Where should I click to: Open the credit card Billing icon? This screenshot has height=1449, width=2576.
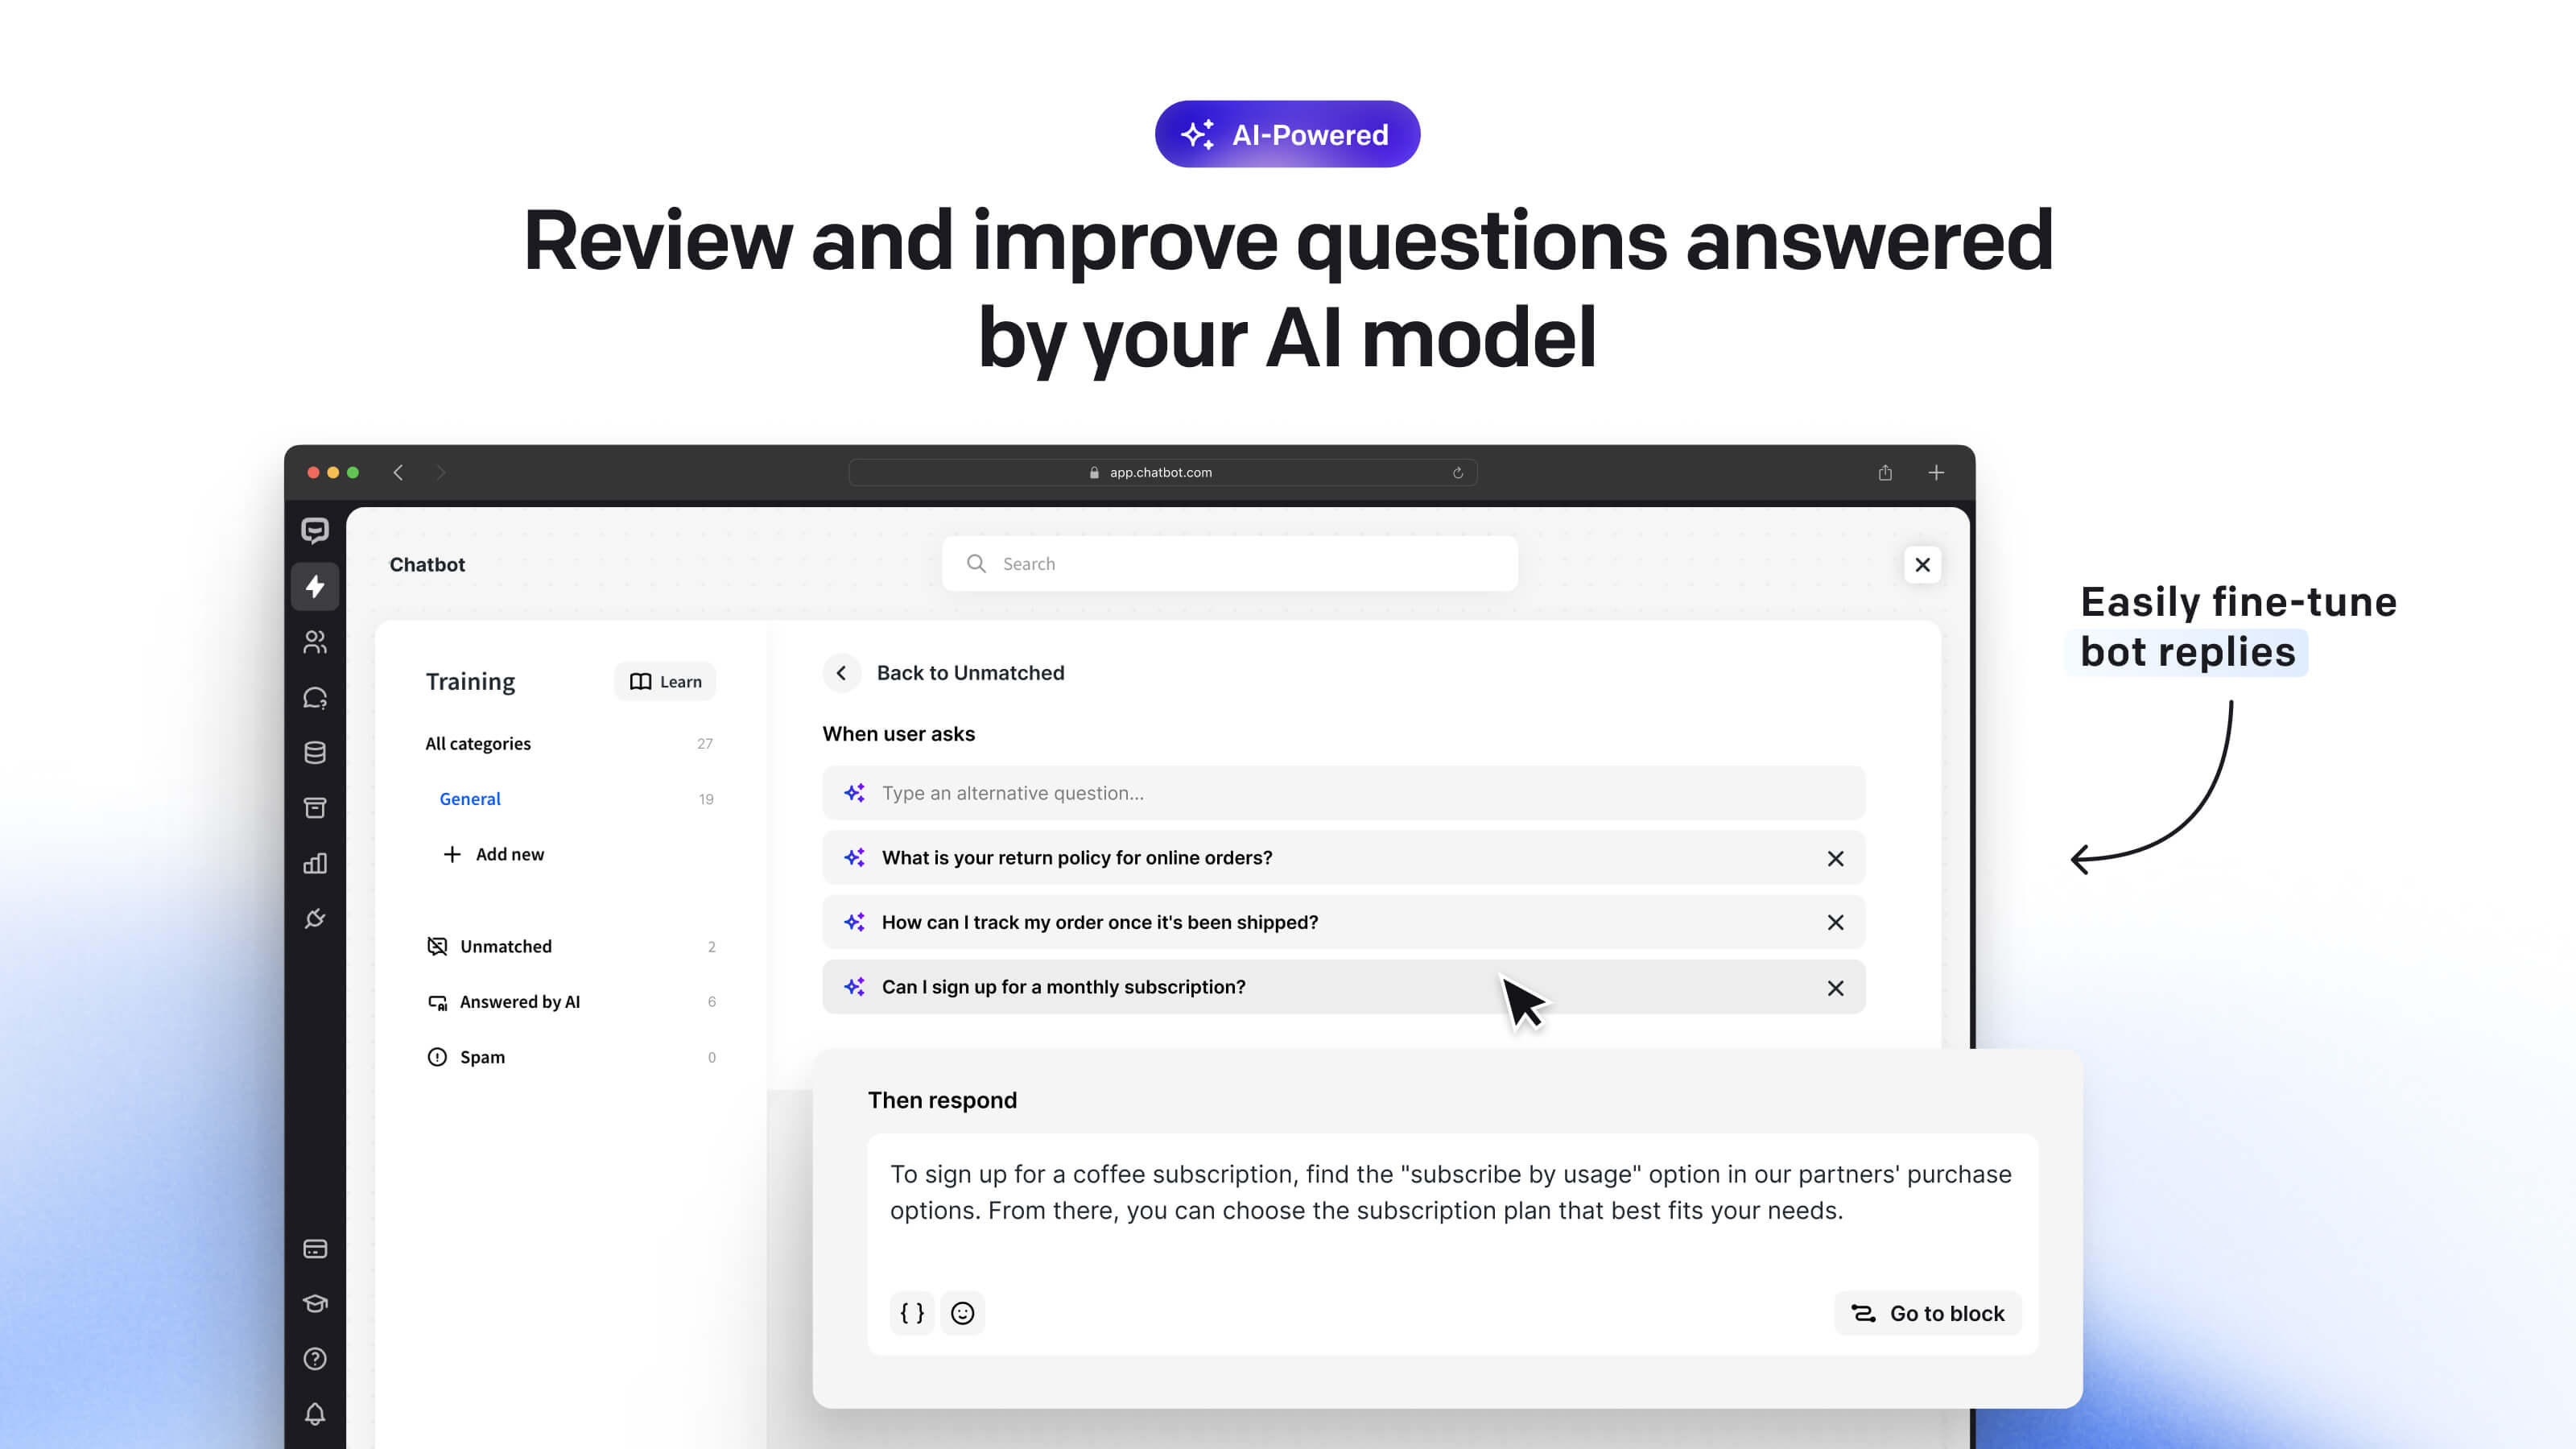pos(315,1249)
